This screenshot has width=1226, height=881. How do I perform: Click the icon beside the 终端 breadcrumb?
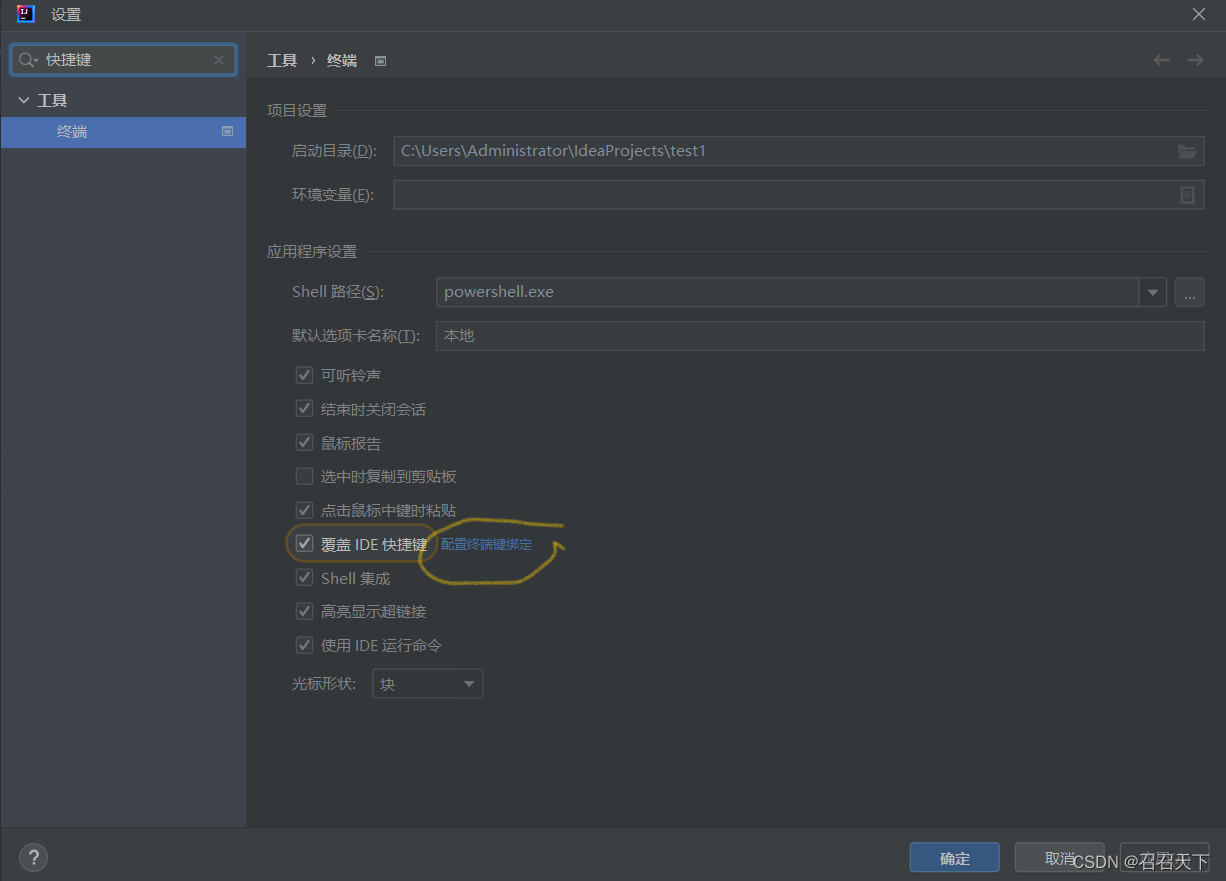click(380, 60)
